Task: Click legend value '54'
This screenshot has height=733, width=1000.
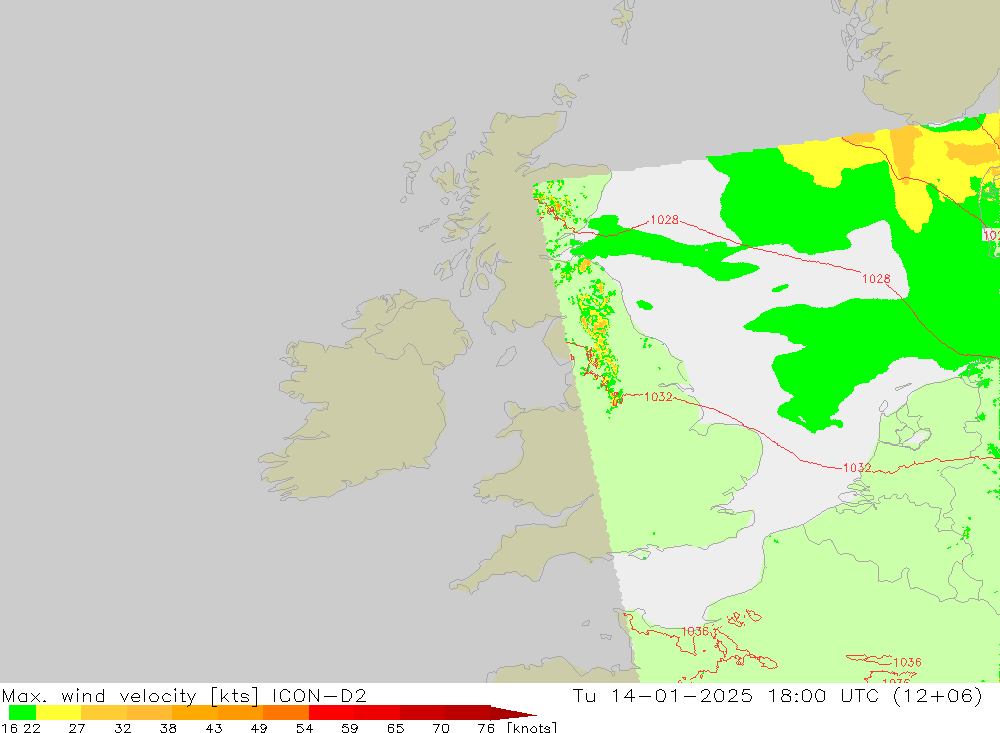Action: pyautogui.click(x=304, y=728)
